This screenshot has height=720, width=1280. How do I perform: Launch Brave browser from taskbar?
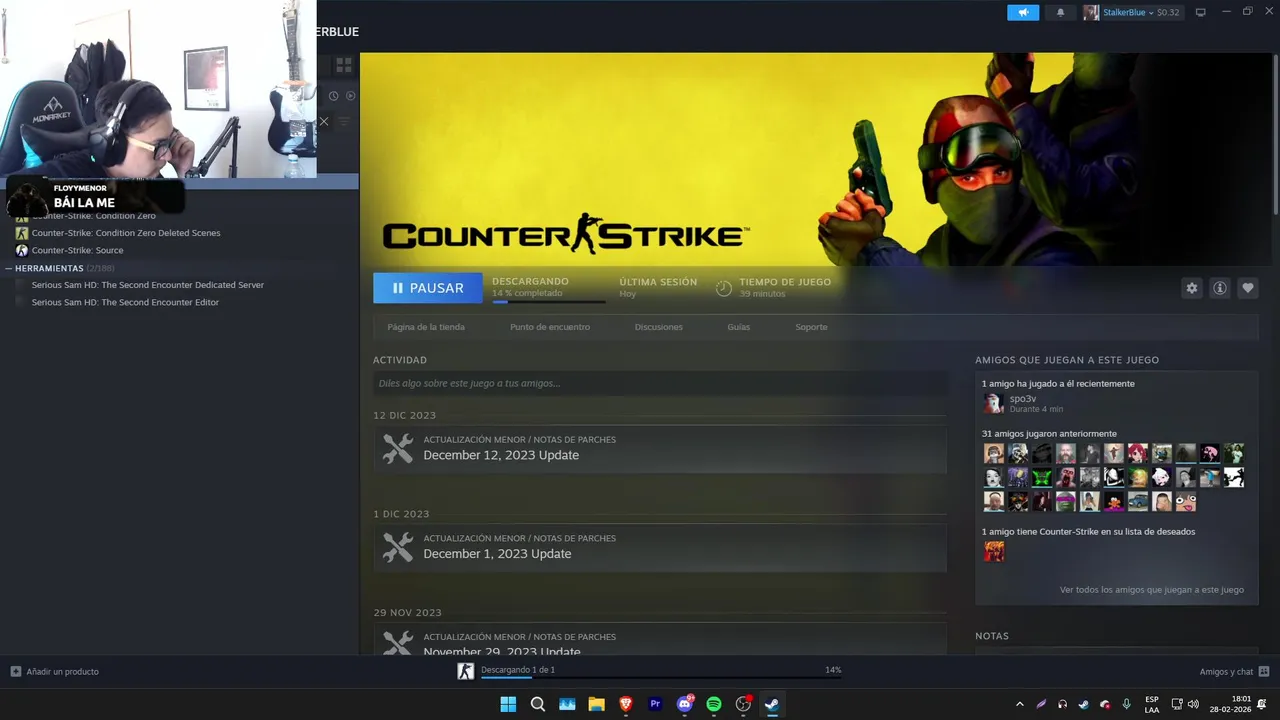(626, 704)
